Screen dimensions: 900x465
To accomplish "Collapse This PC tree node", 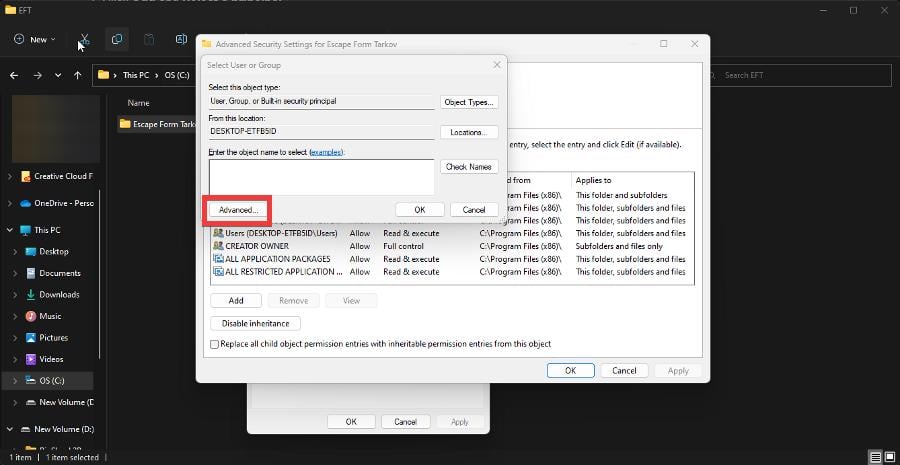I will (10, 230).
